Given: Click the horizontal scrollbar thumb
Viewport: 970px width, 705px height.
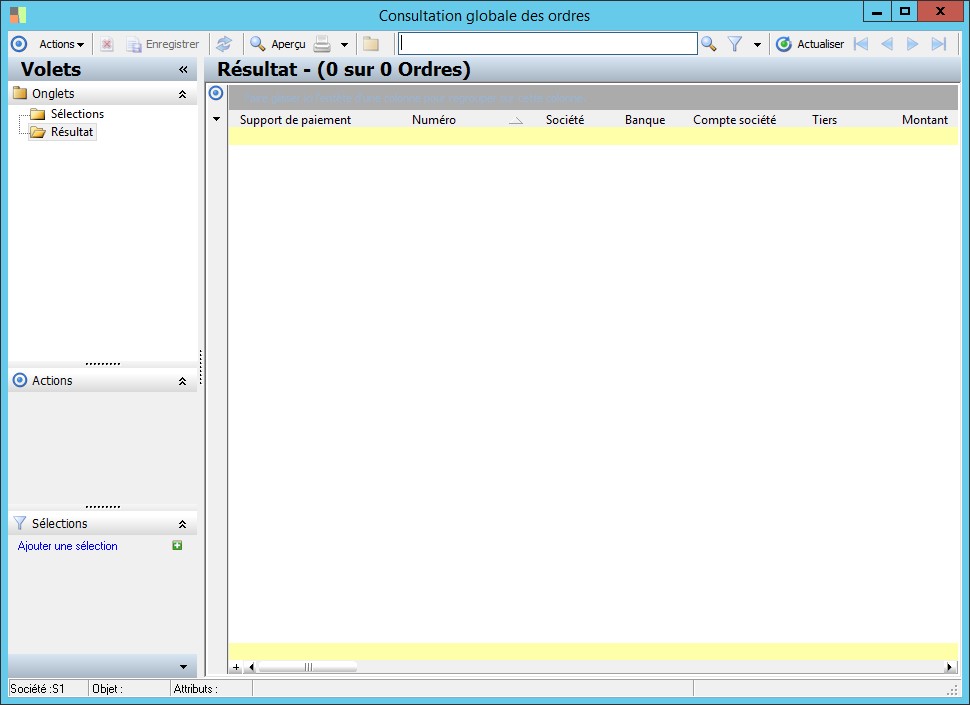Looking at the screenshot, I should click(307, 667).
